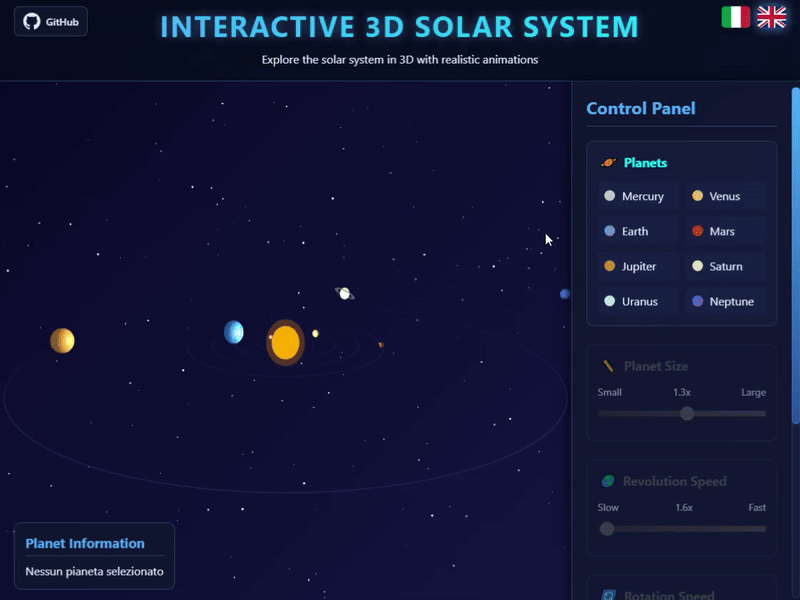800x600 pixels.
Task: Click the small red Mars in scene
Action: point(381,345)
